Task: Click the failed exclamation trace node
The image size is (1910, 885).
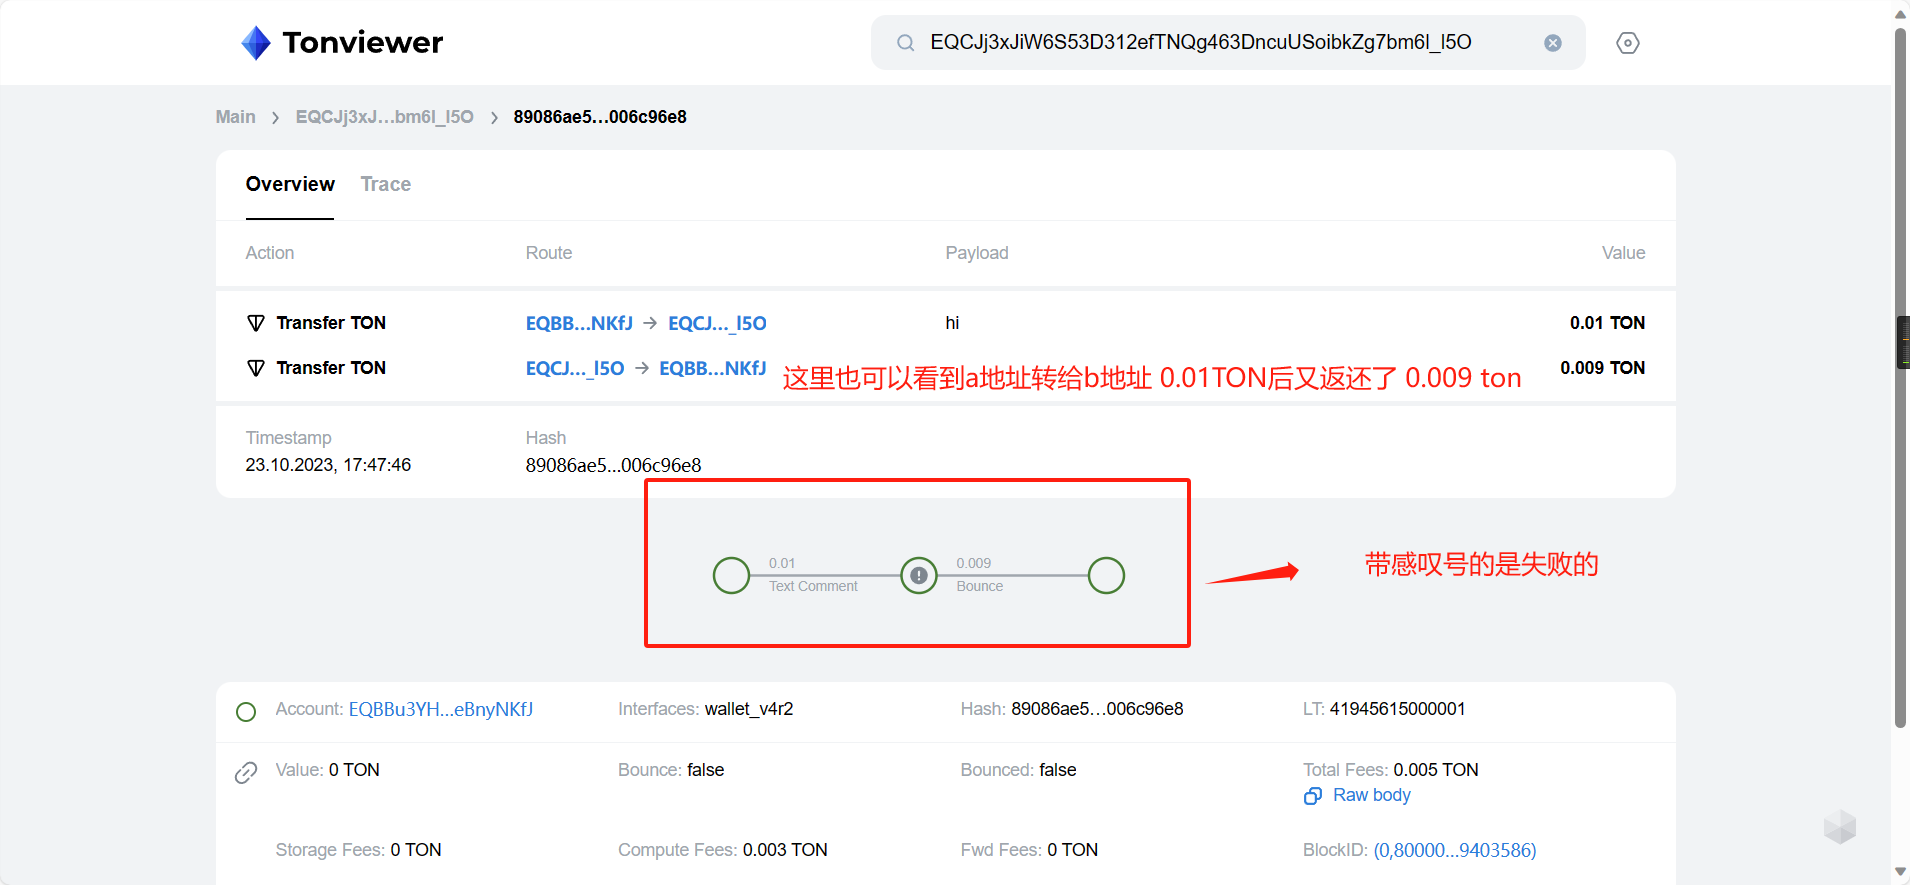Action: point(918,575)
